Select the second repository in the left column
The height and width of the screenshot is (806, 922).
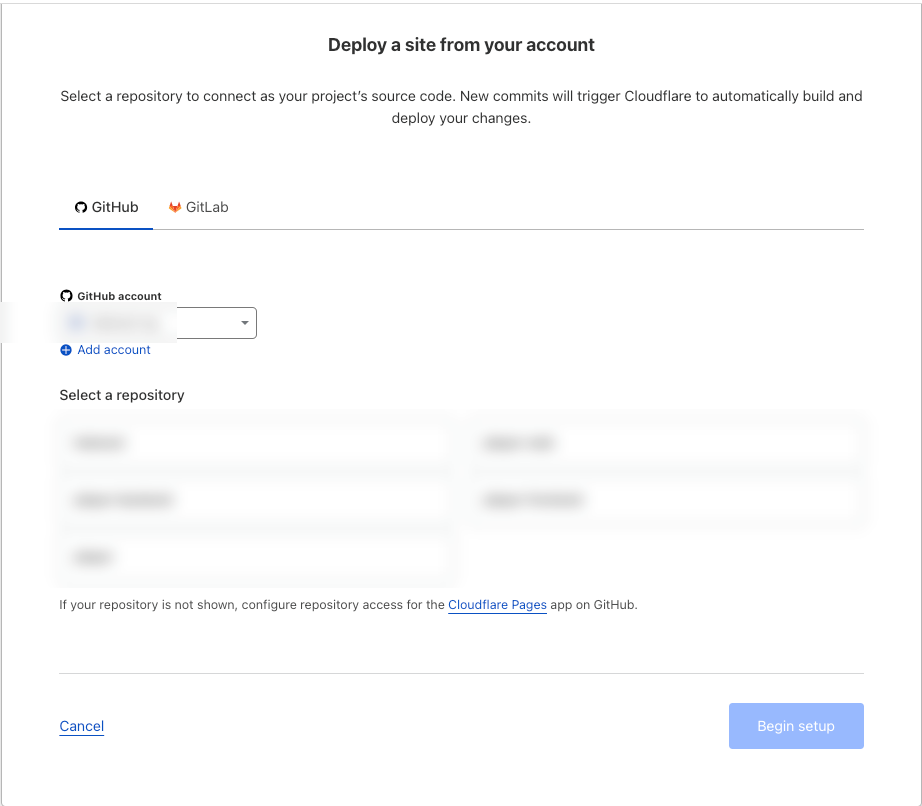pos(253,499)
